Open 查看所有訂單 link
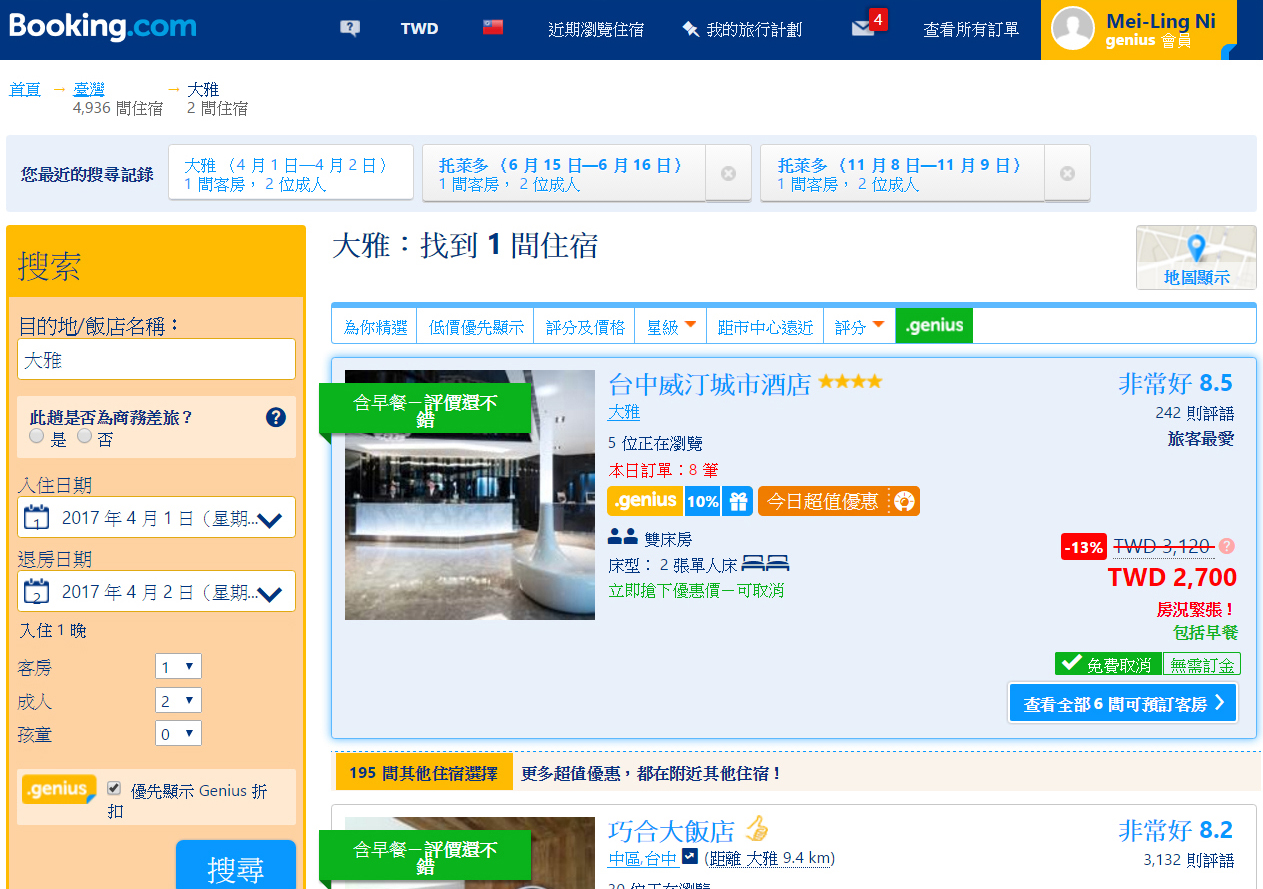 [x=971, y=29]
